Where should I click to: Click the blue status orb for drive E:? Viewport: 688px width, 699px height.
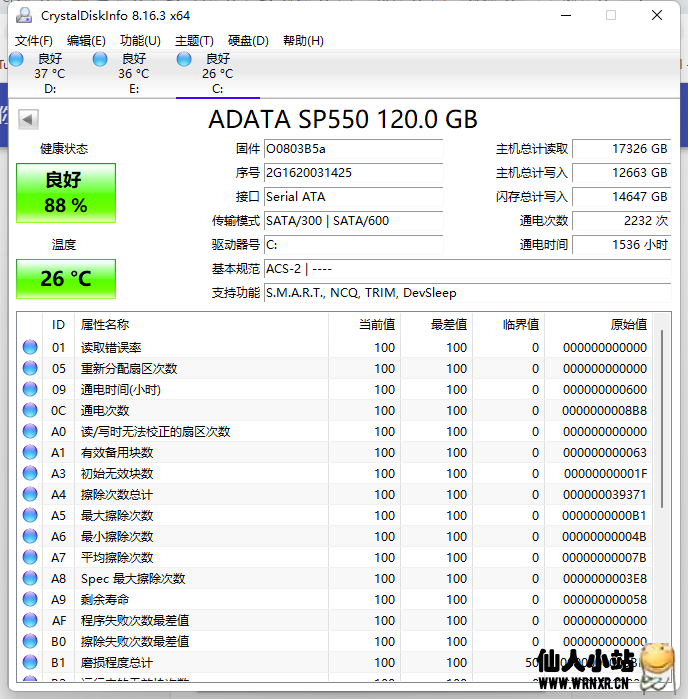click(100, 59)
